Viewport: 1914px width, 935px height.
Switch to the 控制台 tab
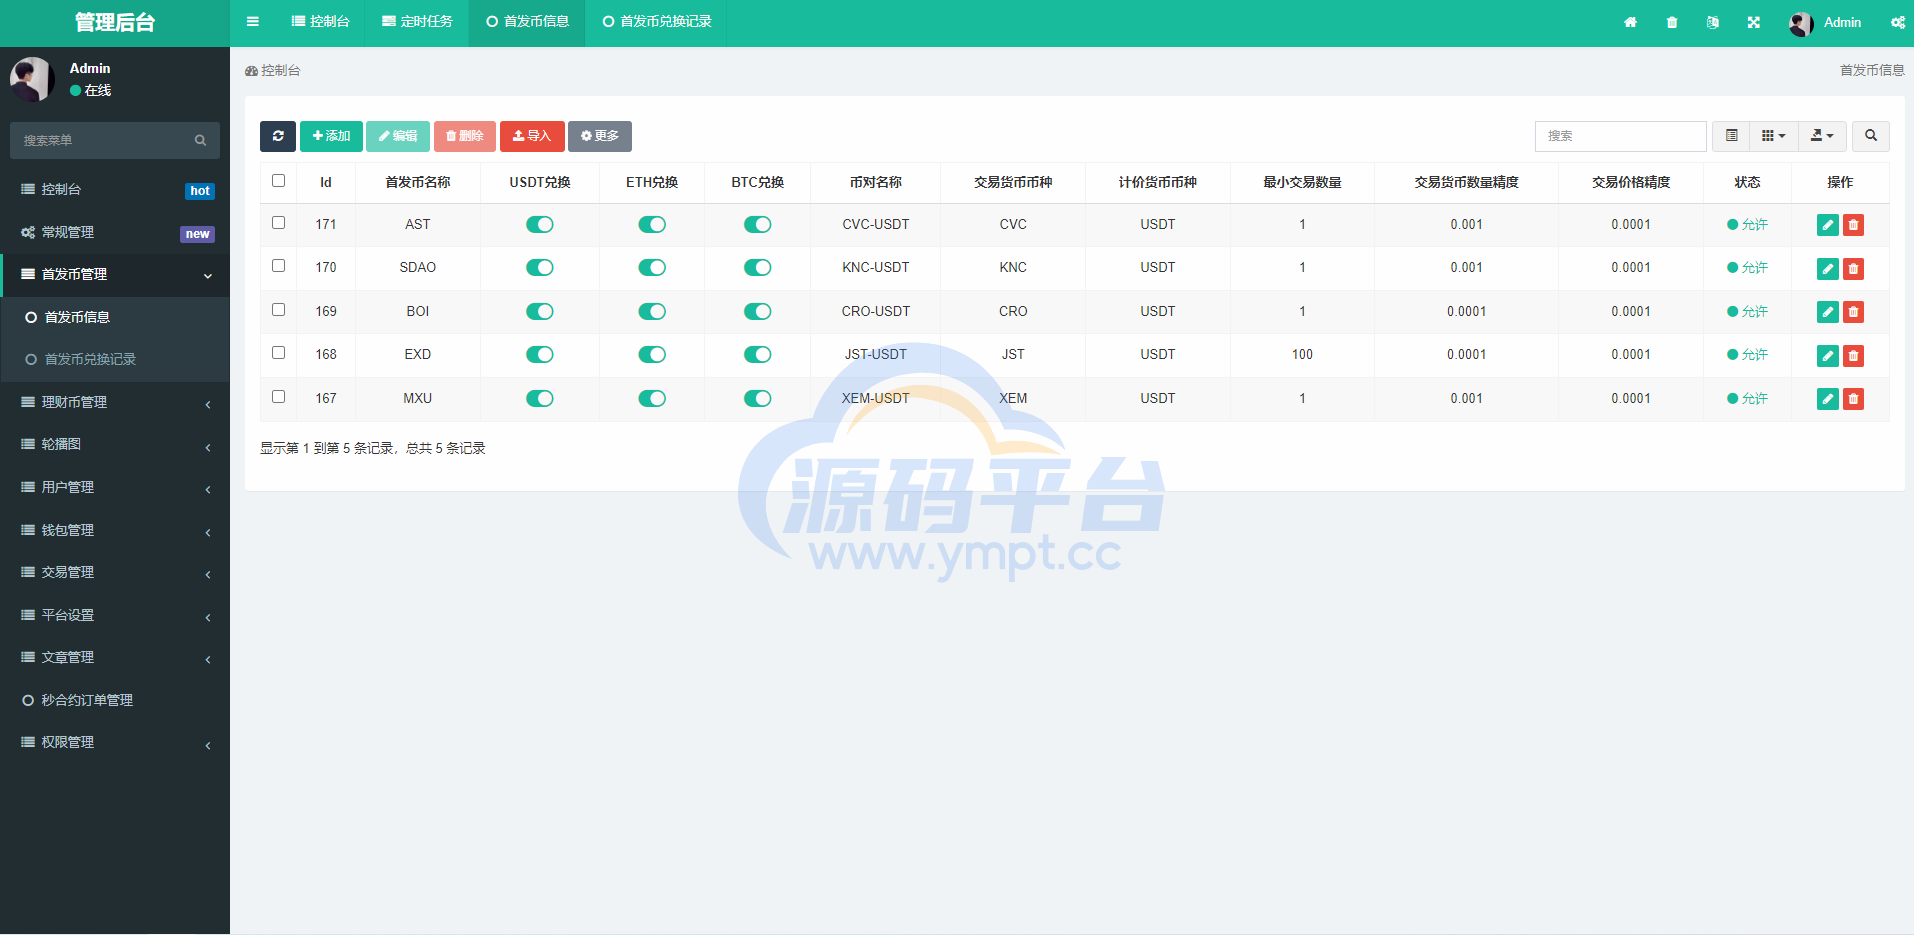pos(320,22)
